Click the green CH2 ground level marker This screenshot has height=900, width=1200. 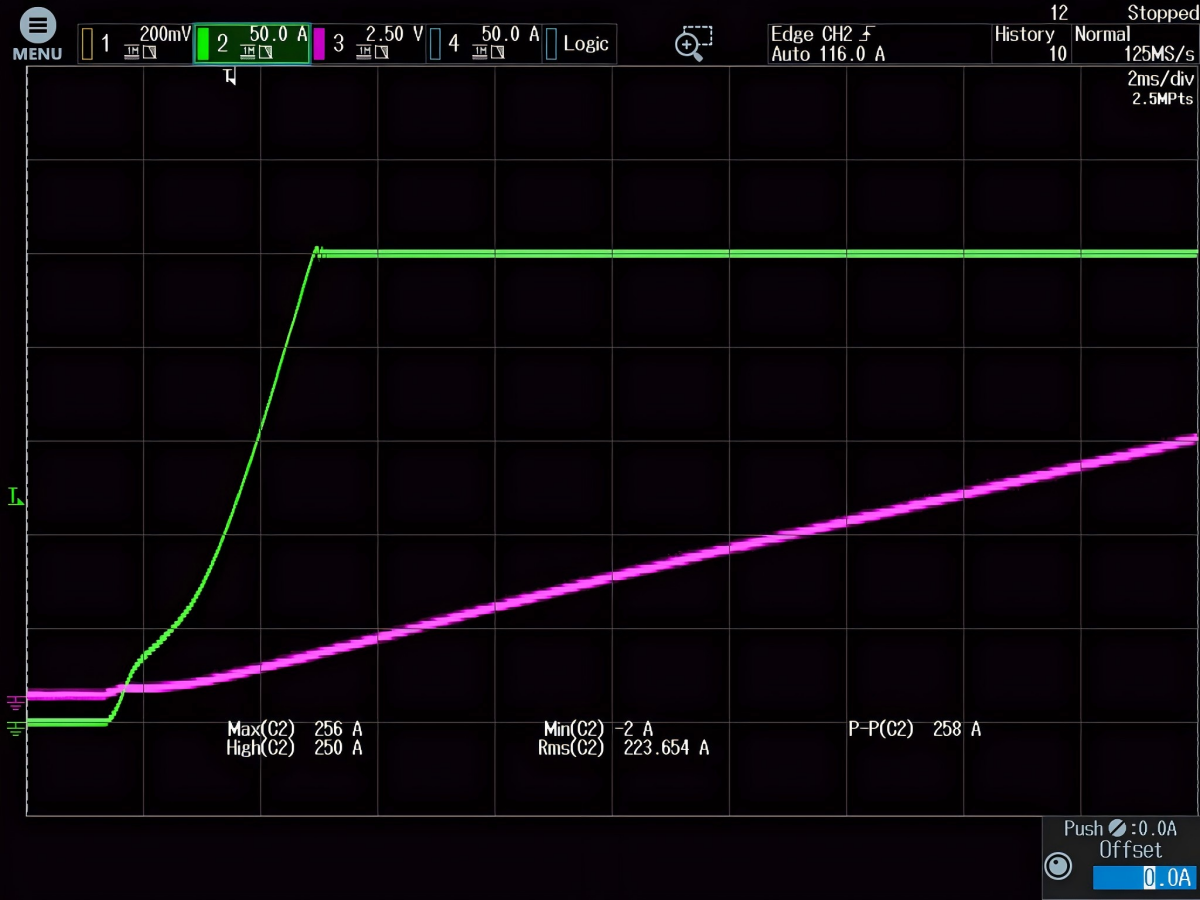coord(14,728)
